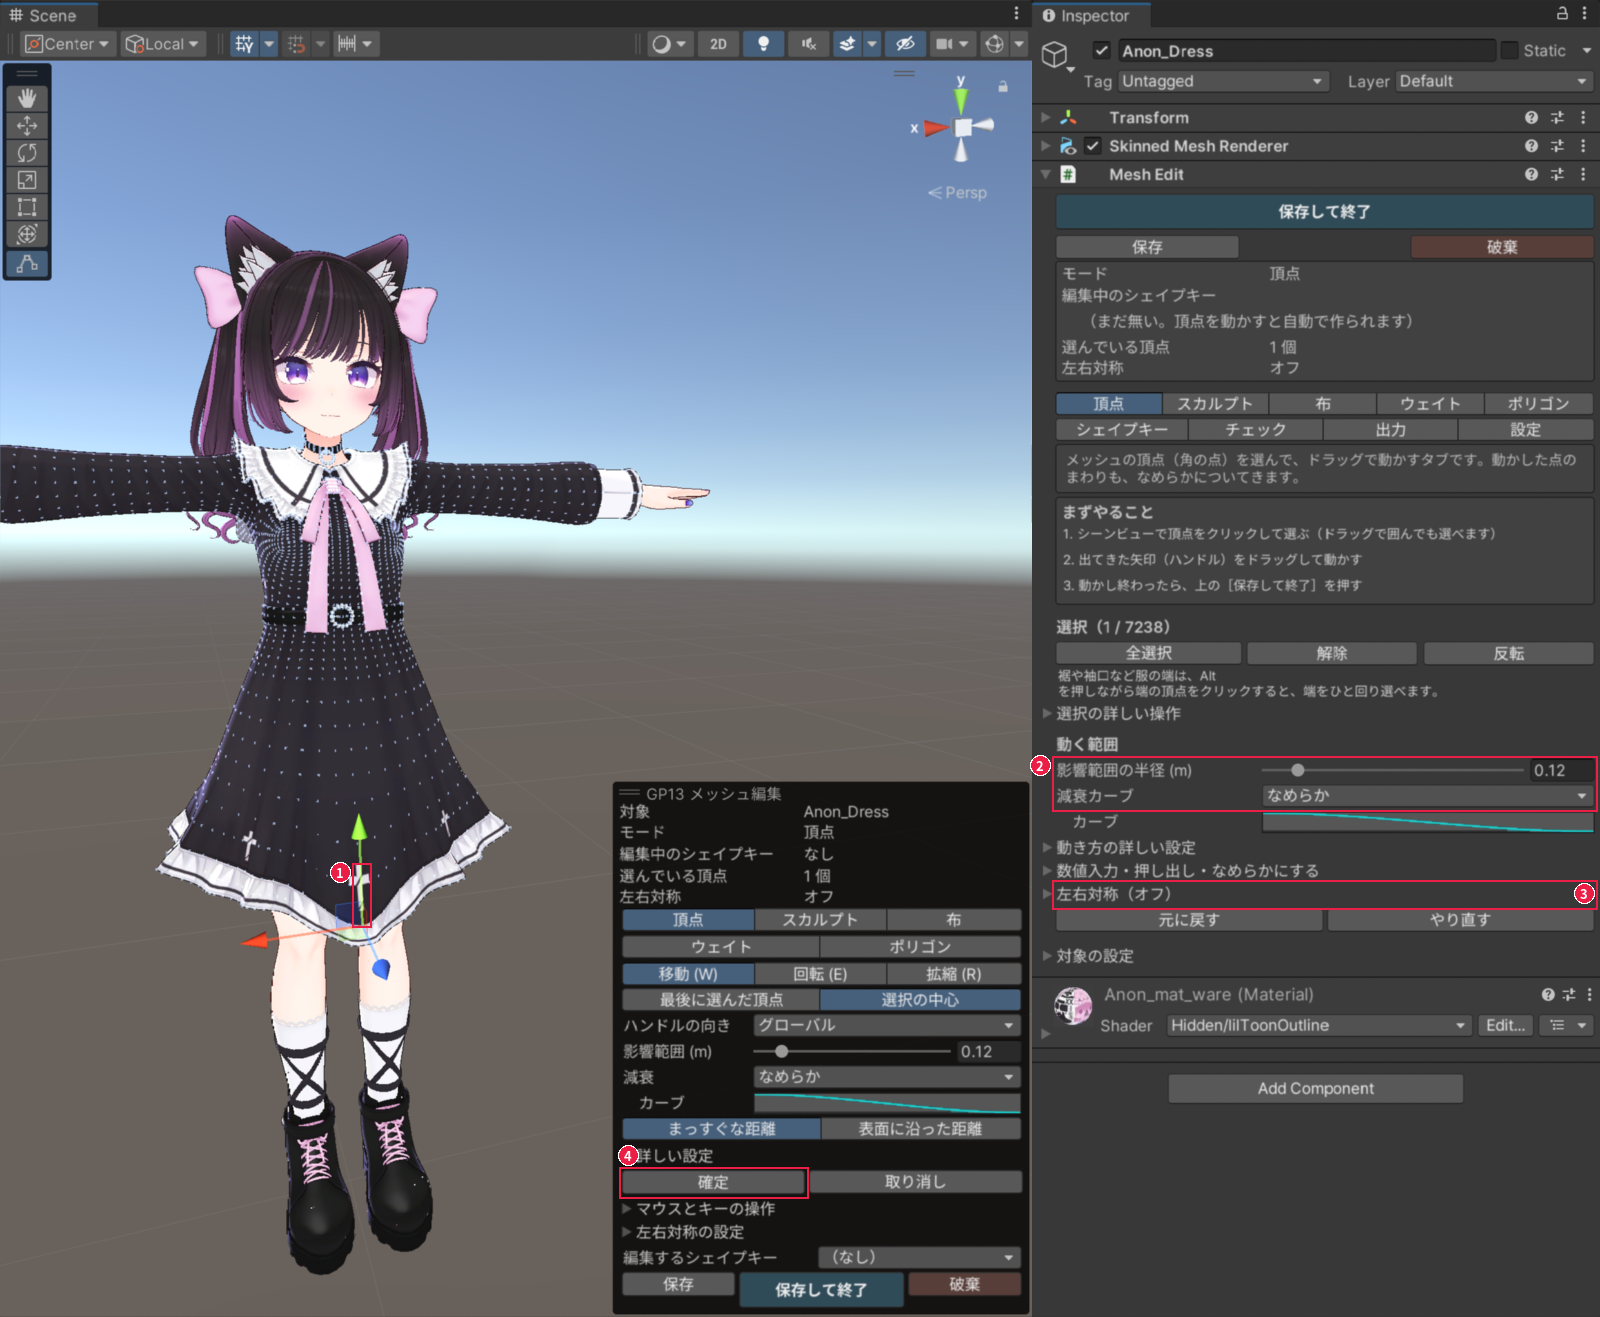The width and height of the screenshot is (1600, 1317).
Task: Select the Scale tool in Scene toolbar
Action: click(x=27, y=179)
